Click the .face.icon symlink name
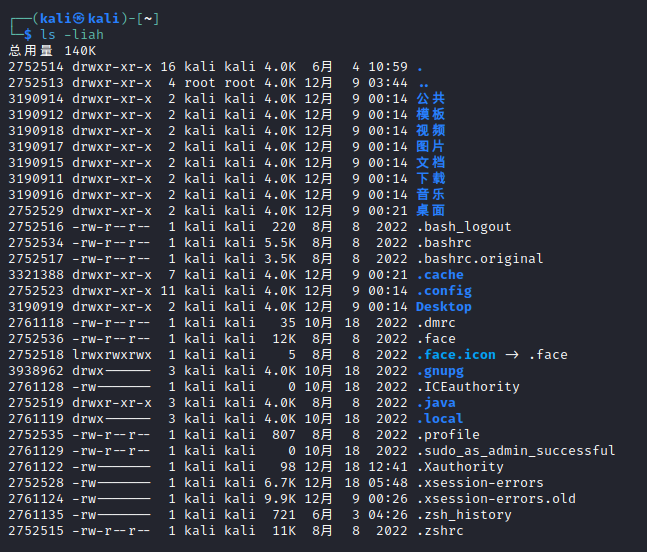 pyautogui.click(x=455, y=354)
